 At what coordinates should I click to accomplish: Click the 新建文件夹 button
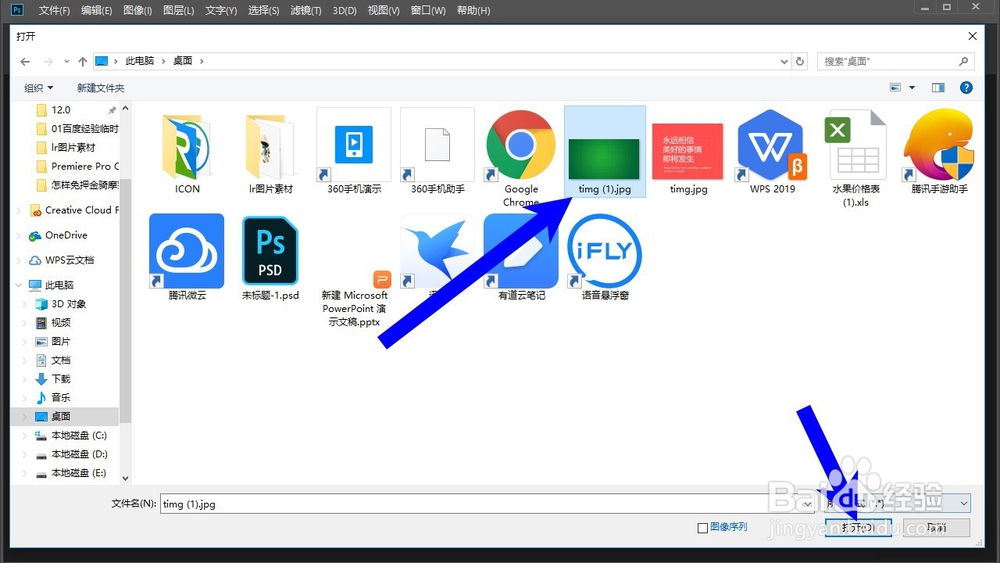(100, 88)
